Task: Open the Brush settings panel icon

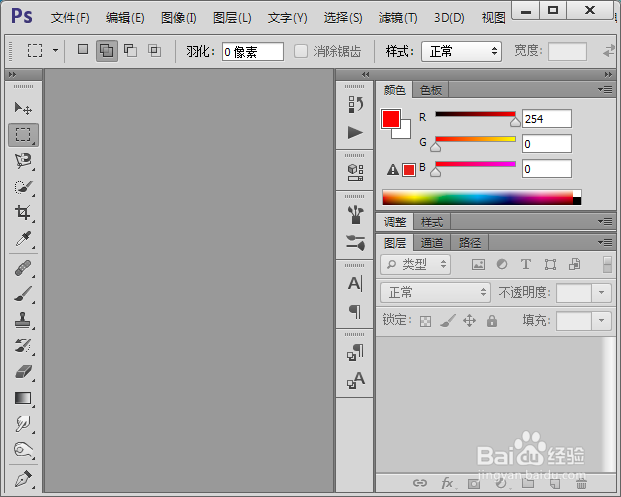Action: click(355, 242)
